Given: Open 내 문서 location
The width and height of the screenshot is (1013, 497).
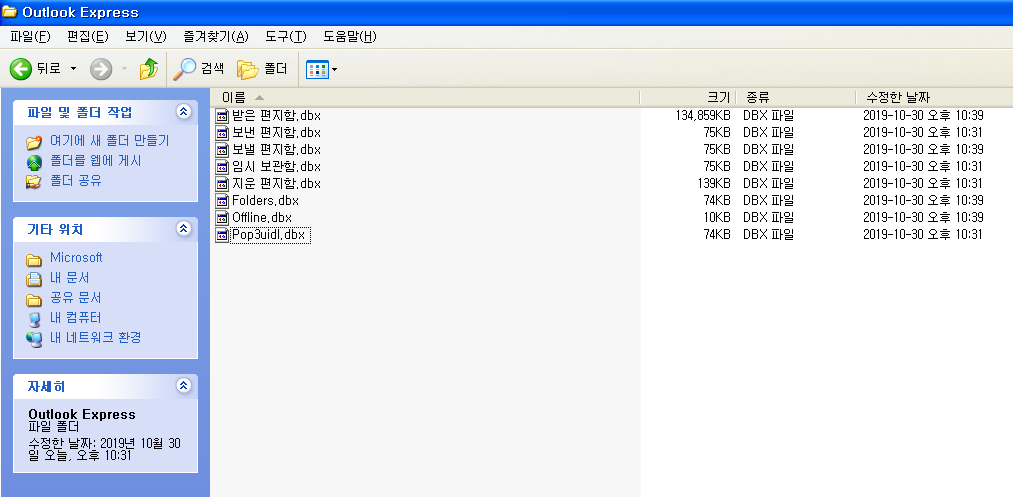Looking at the screenshot, I should click(x=70, y=278).
